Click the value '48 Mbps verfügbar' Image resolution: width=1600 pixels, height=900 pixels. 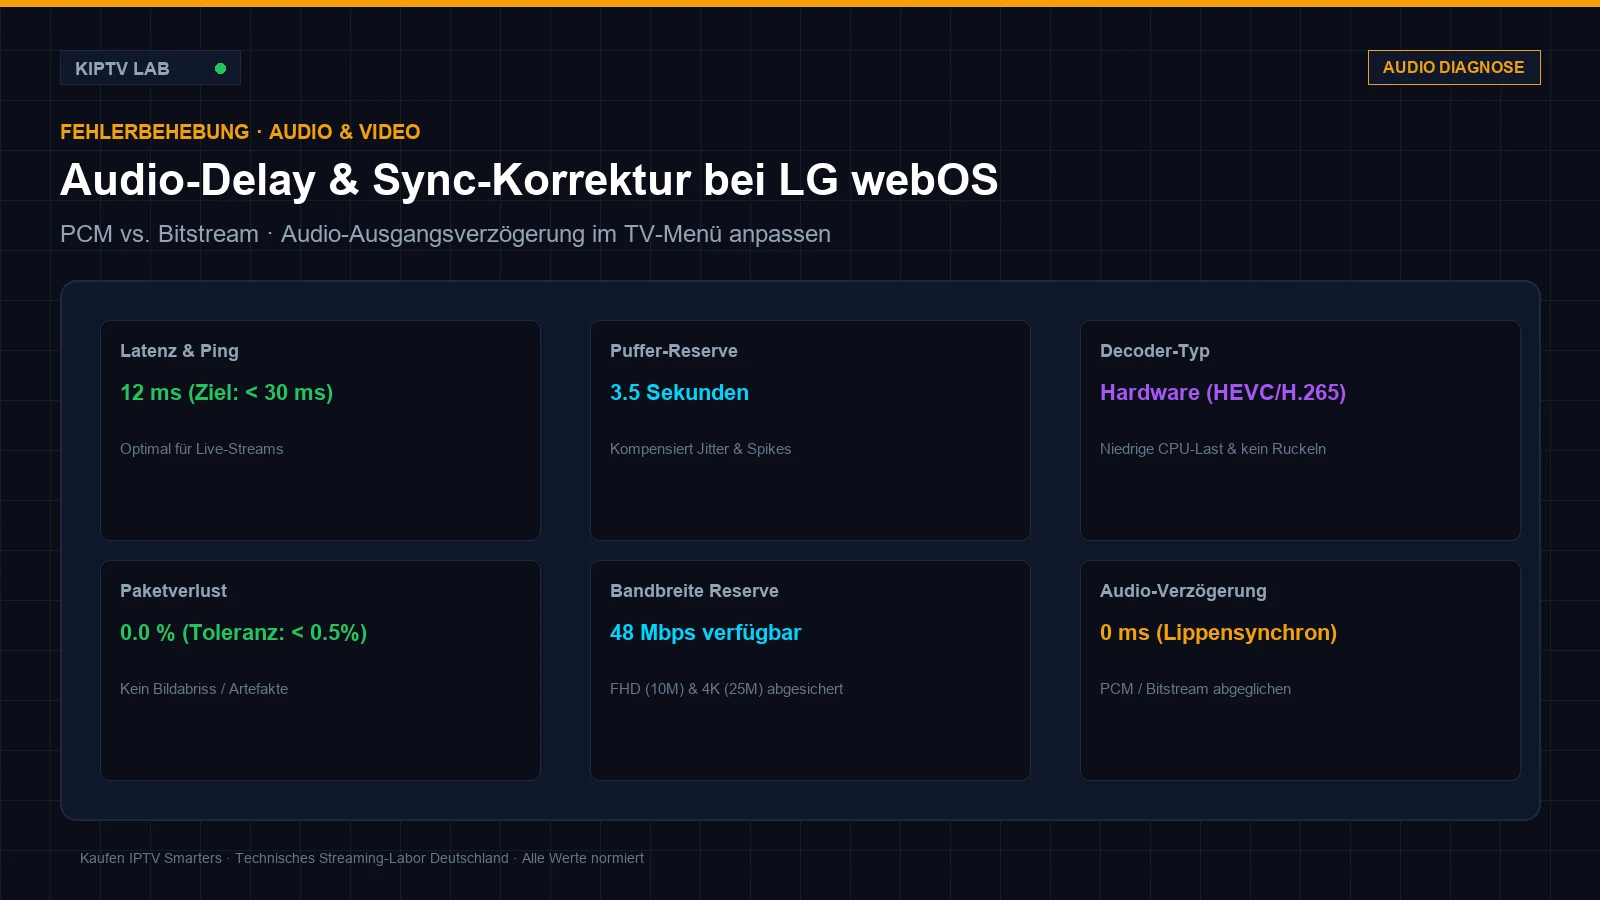coord(705,633)
